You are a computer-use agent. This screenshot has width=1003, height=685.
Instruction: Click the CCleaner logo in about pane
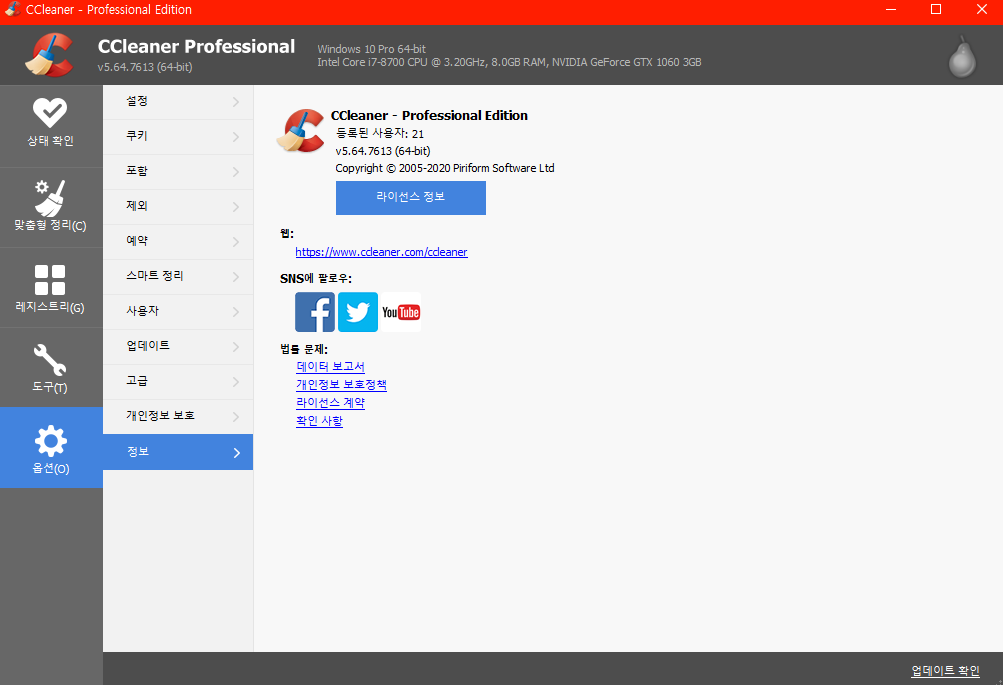[301, 130]
